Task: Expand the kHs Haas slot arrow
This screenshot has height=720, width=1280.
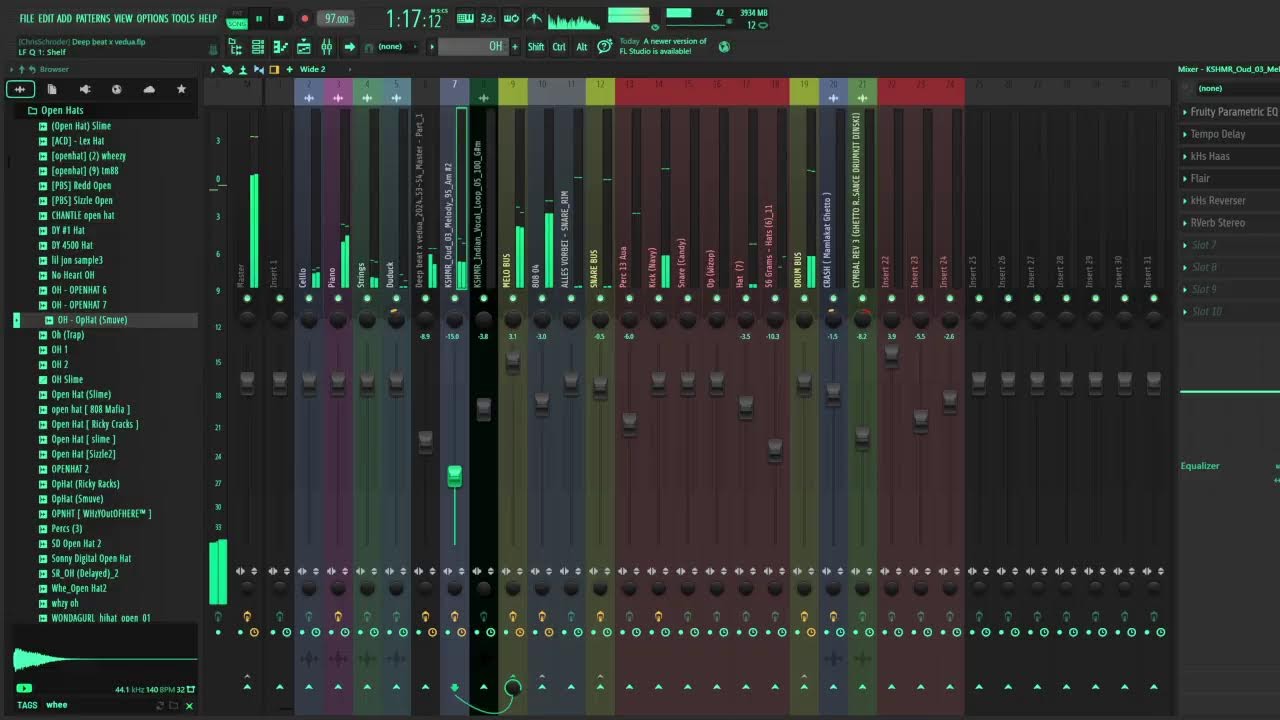Action: (x=1185, y=156)
